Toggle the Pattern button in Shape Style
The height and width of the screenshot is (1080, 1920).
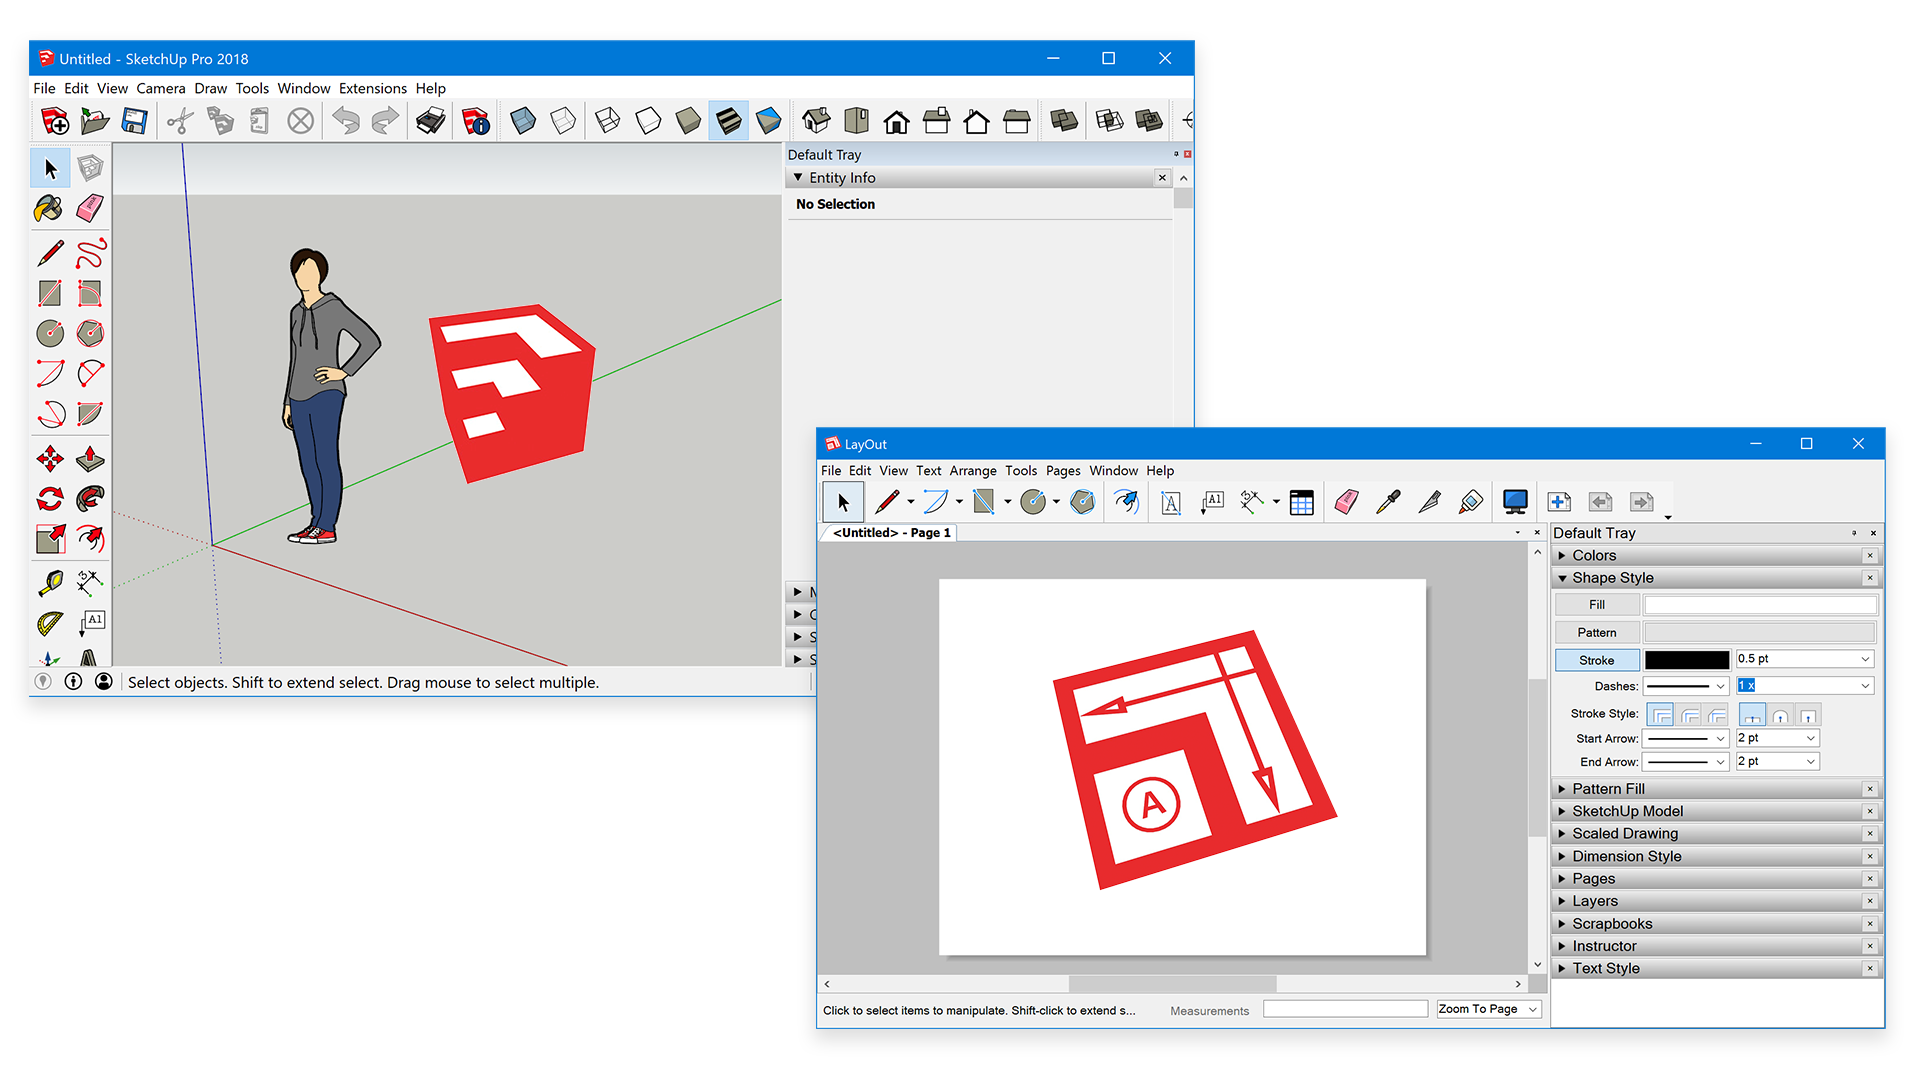click(x=1597, y=632)
